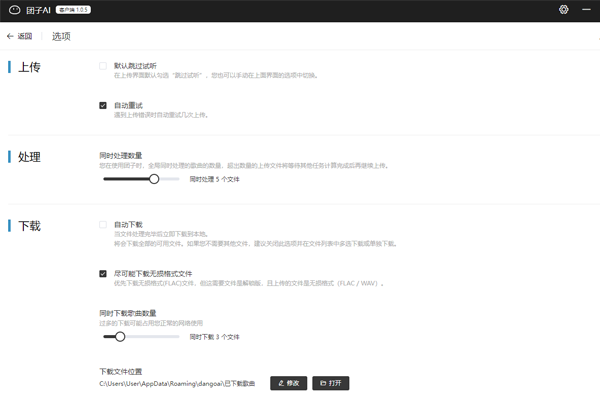Click the 同时处理数量 slider handle

pos(154,179)
